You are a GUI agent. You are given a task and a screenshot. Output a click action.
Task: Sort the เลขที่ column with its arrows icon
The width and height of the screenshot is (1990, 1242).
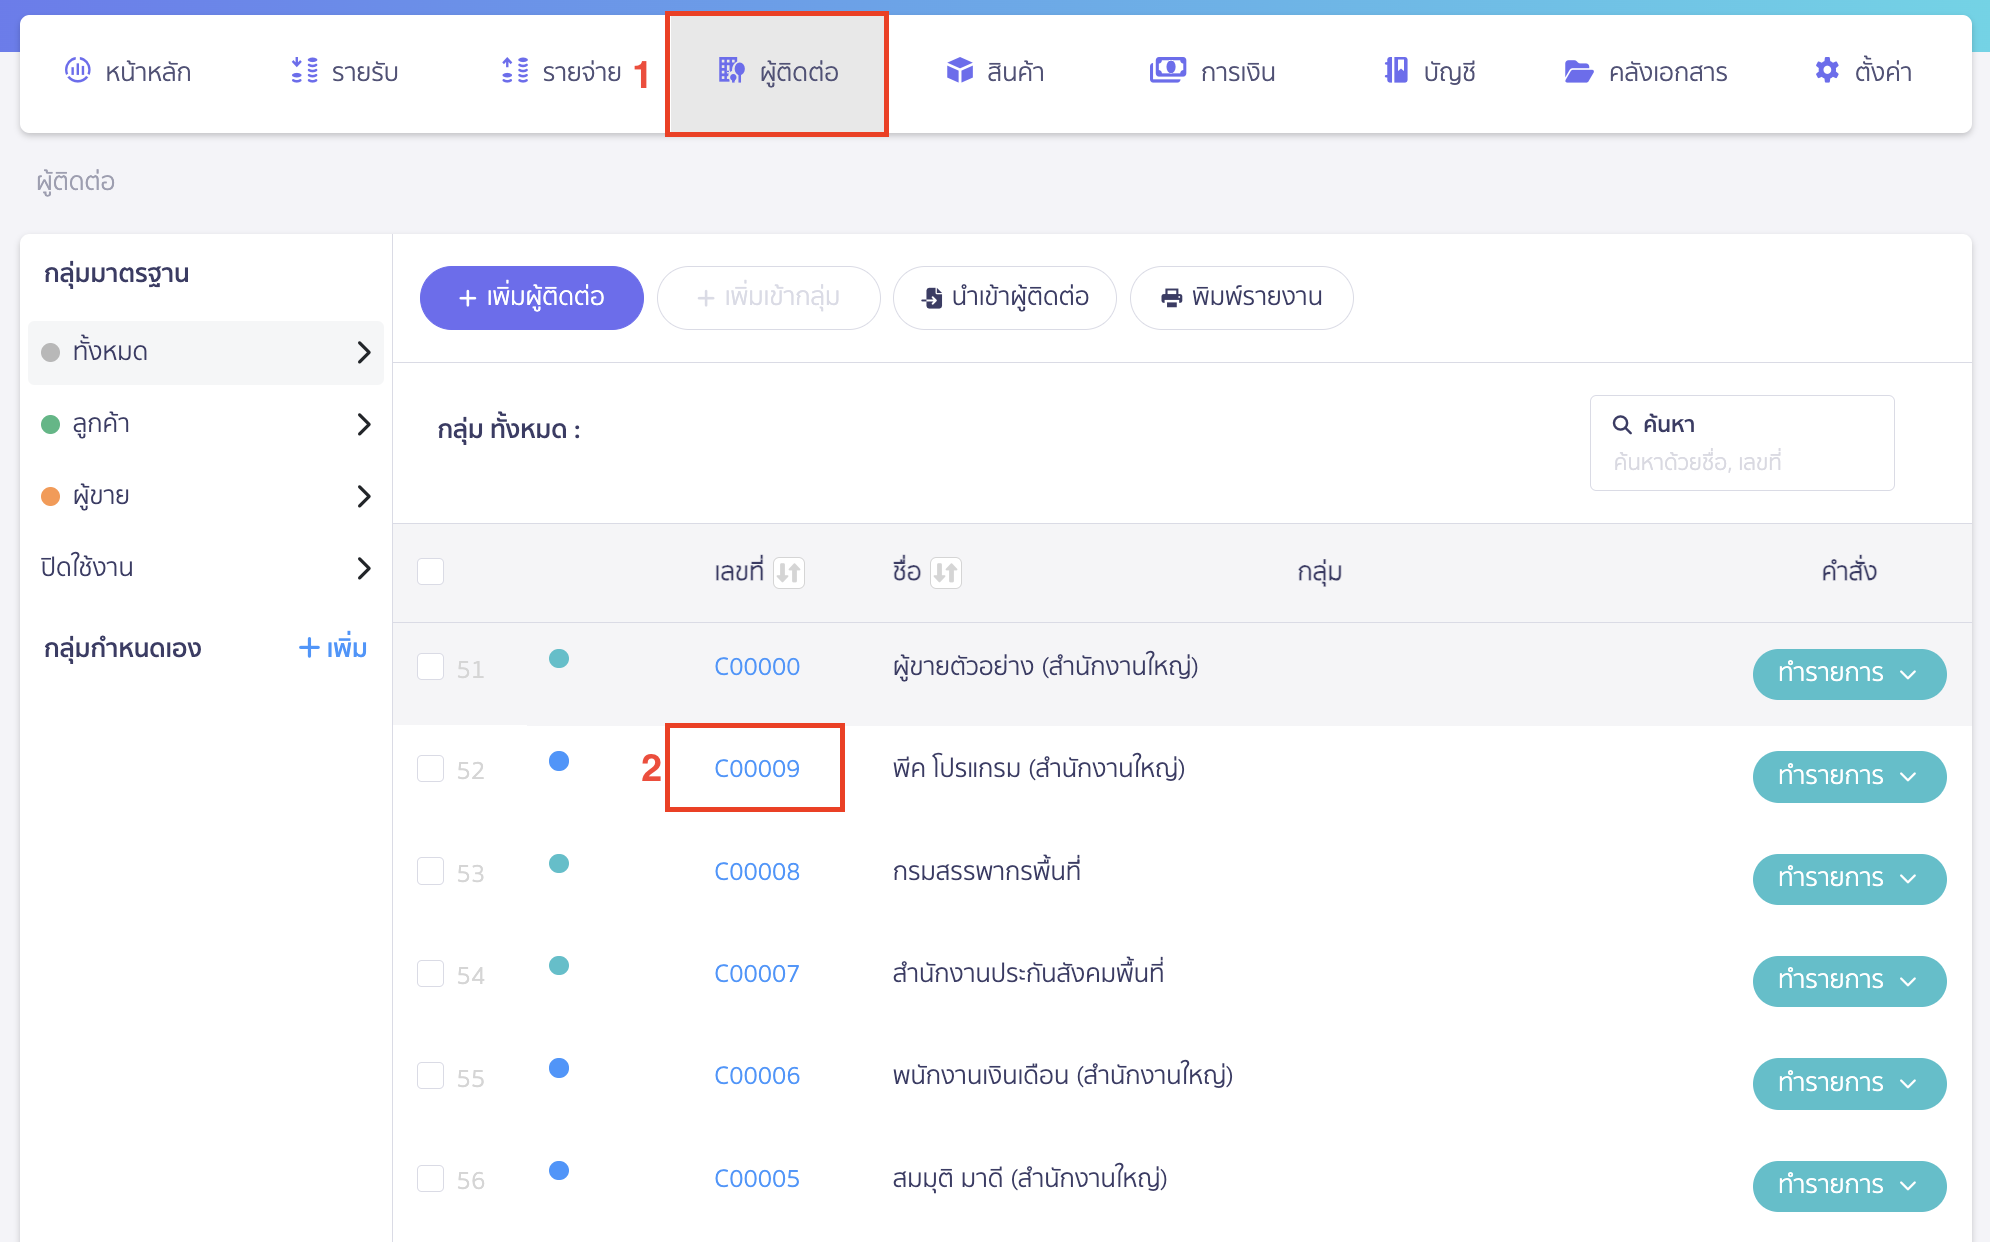790,572
